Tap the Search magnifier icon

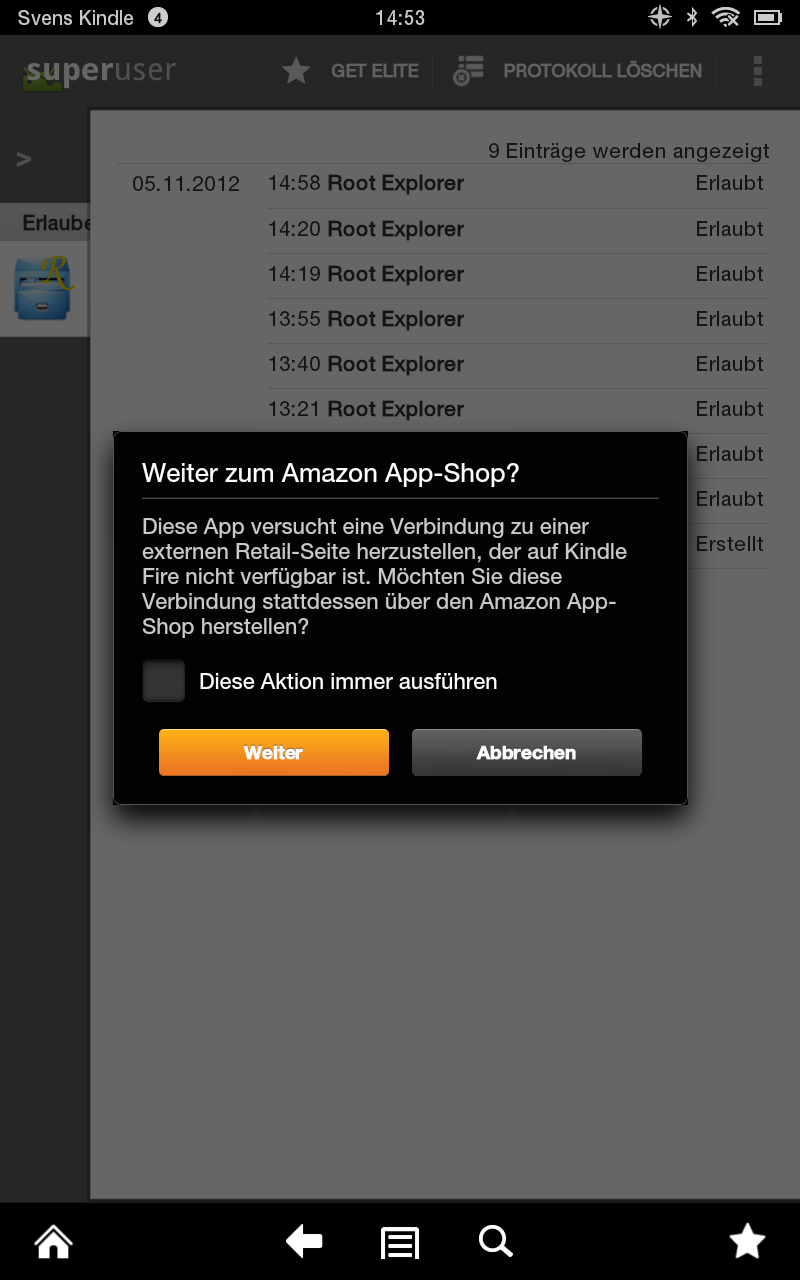495,1242
